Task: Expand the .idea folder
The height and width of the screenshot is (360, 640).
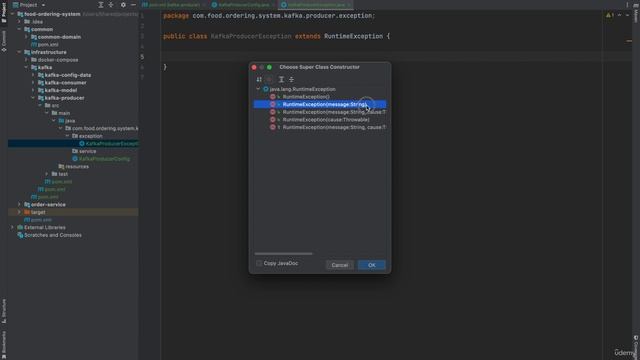Action: click(x=19, y=22)
